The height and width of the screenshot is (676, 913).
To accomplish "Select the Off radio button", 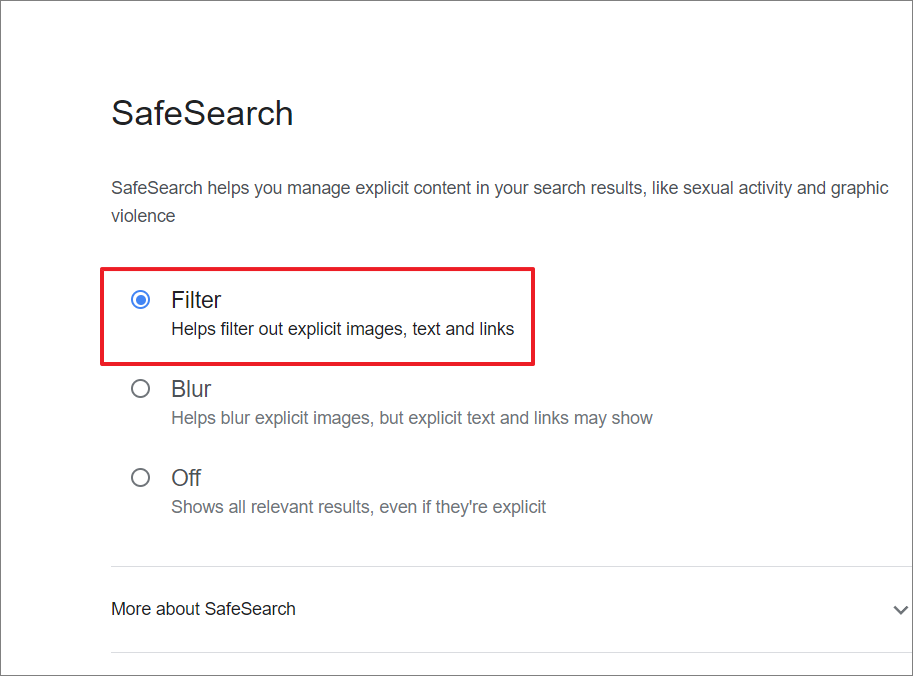I will point(141,478).
